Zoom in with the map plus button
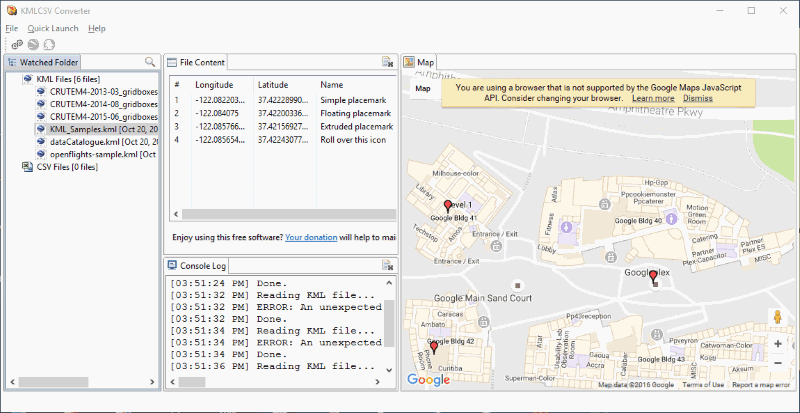This screenshot has width=800, height=413. (778, 344)
